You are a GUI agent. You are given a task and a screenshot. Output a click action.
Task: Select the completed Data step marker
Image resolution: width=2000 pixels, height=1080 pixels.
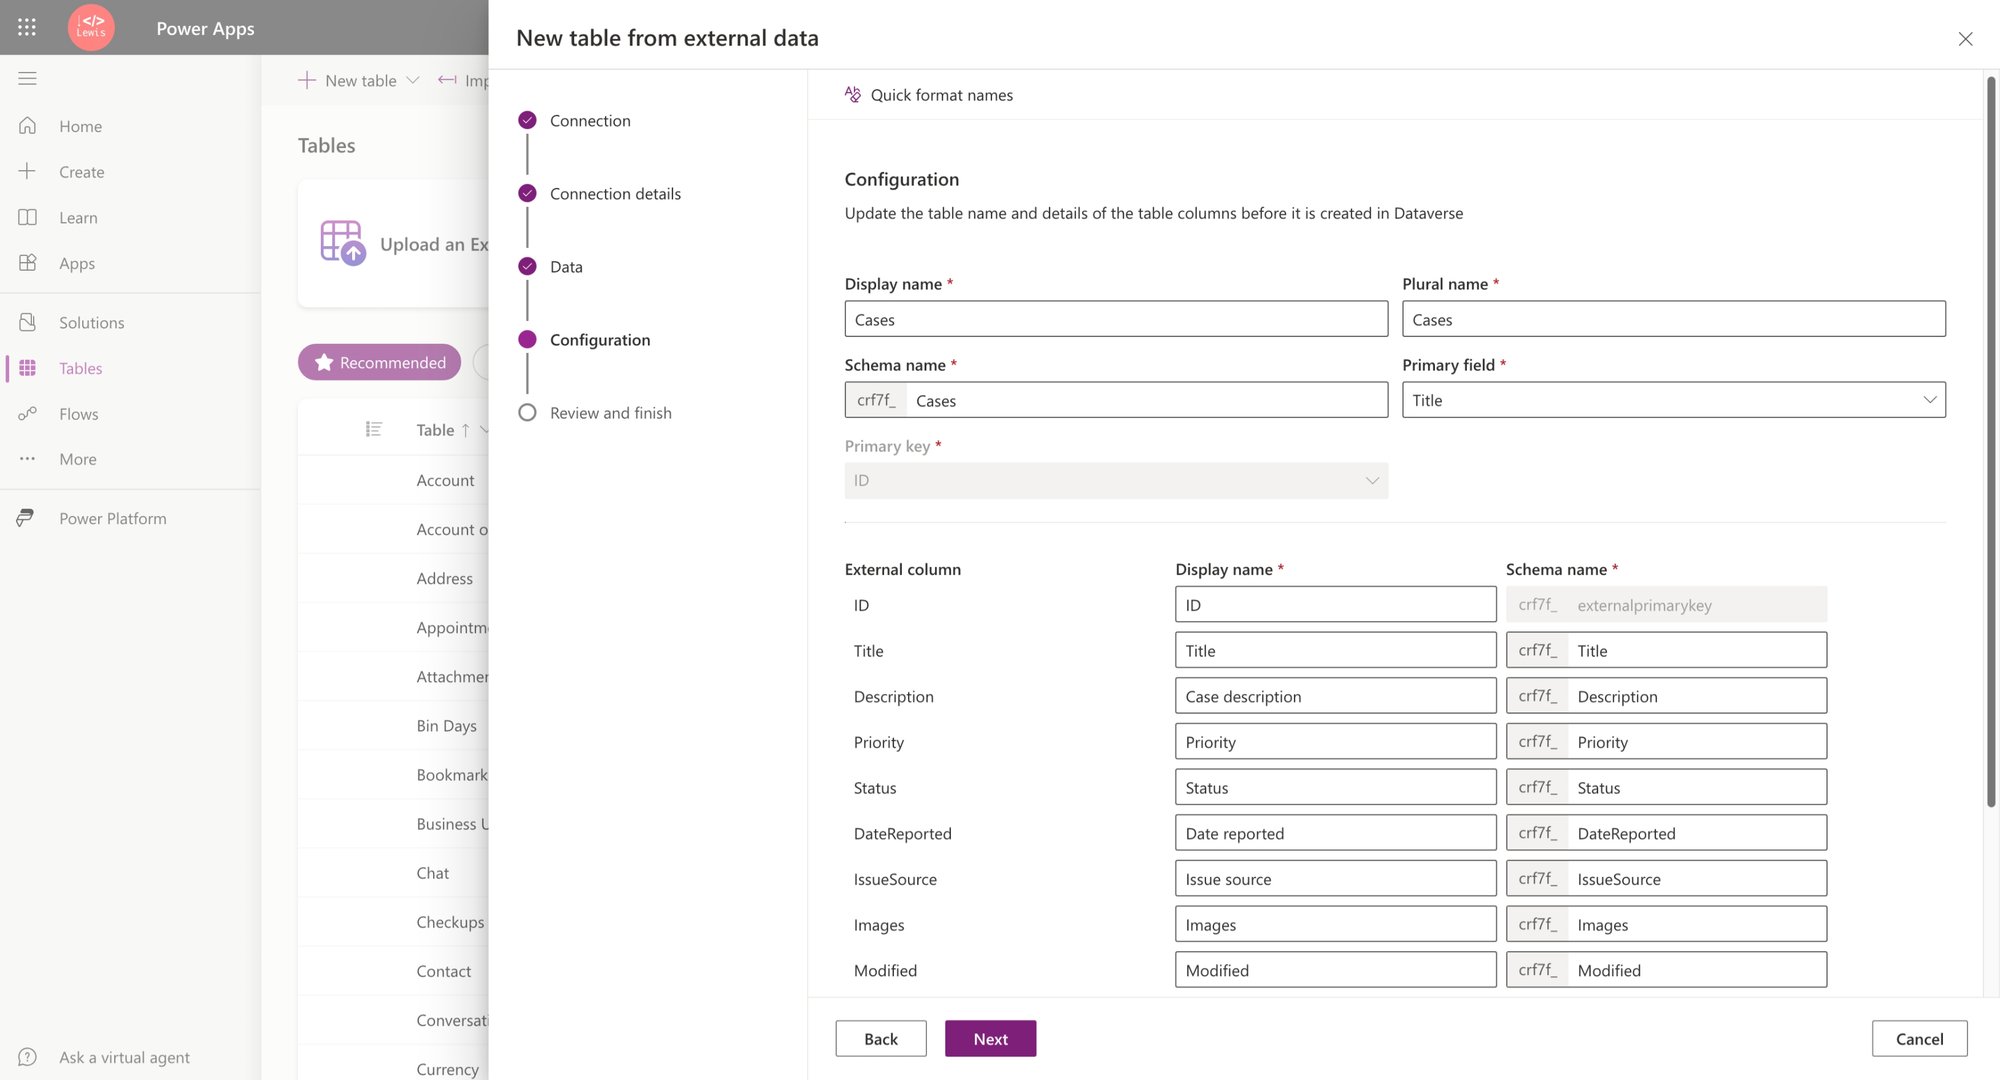pos(528,266)
